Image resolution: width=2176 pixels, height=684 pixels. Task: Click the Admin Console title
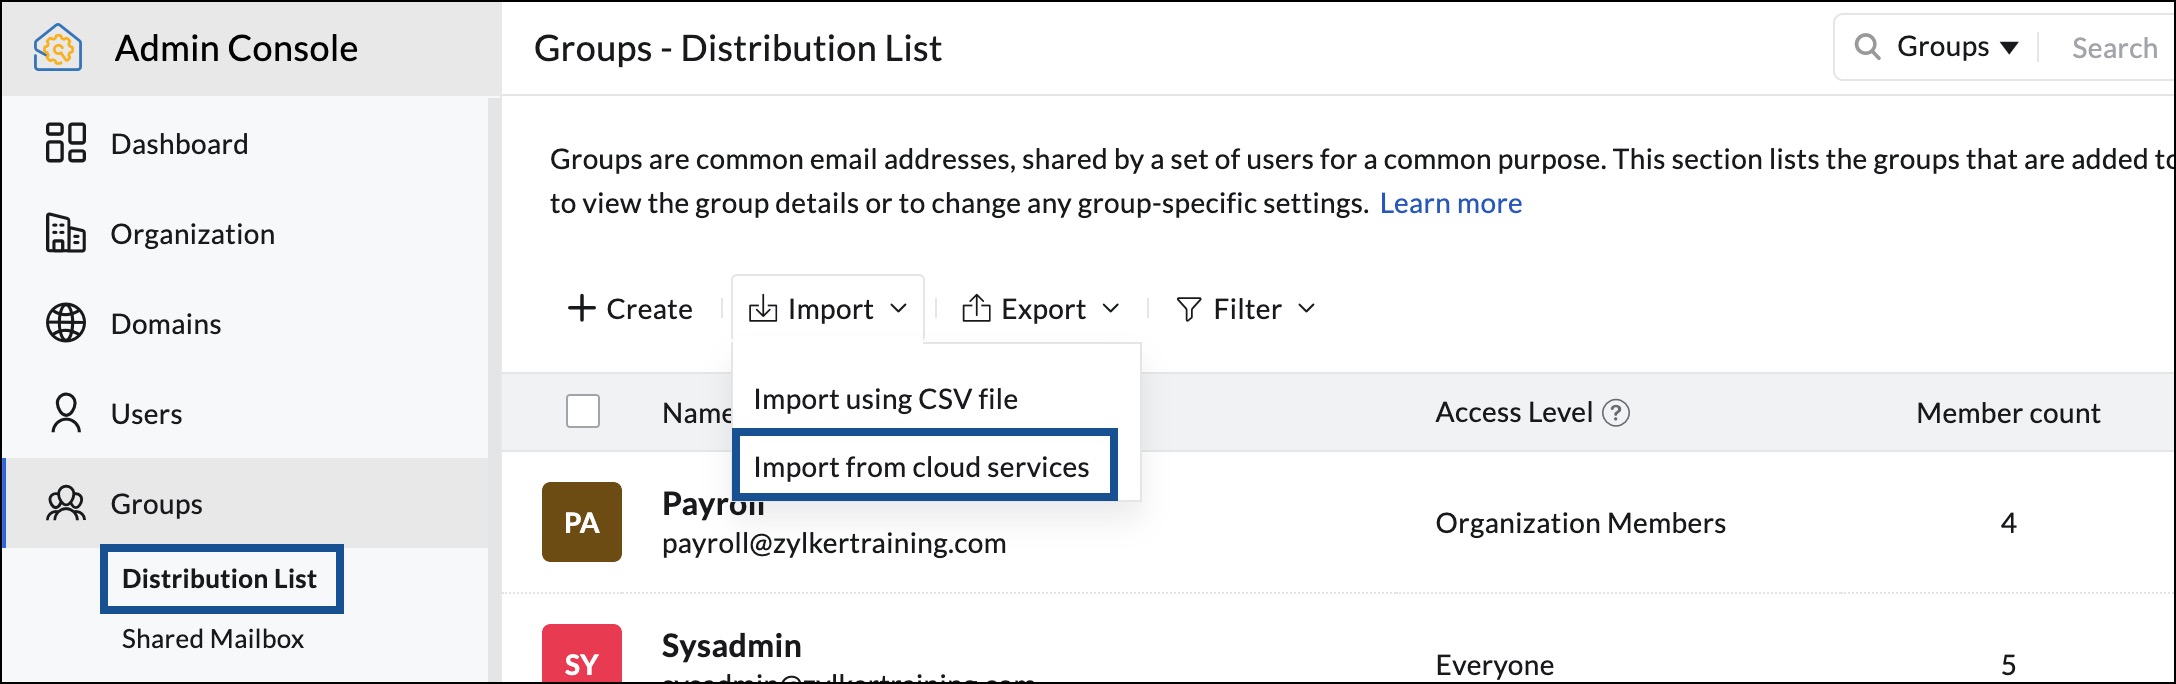[236, 47]
